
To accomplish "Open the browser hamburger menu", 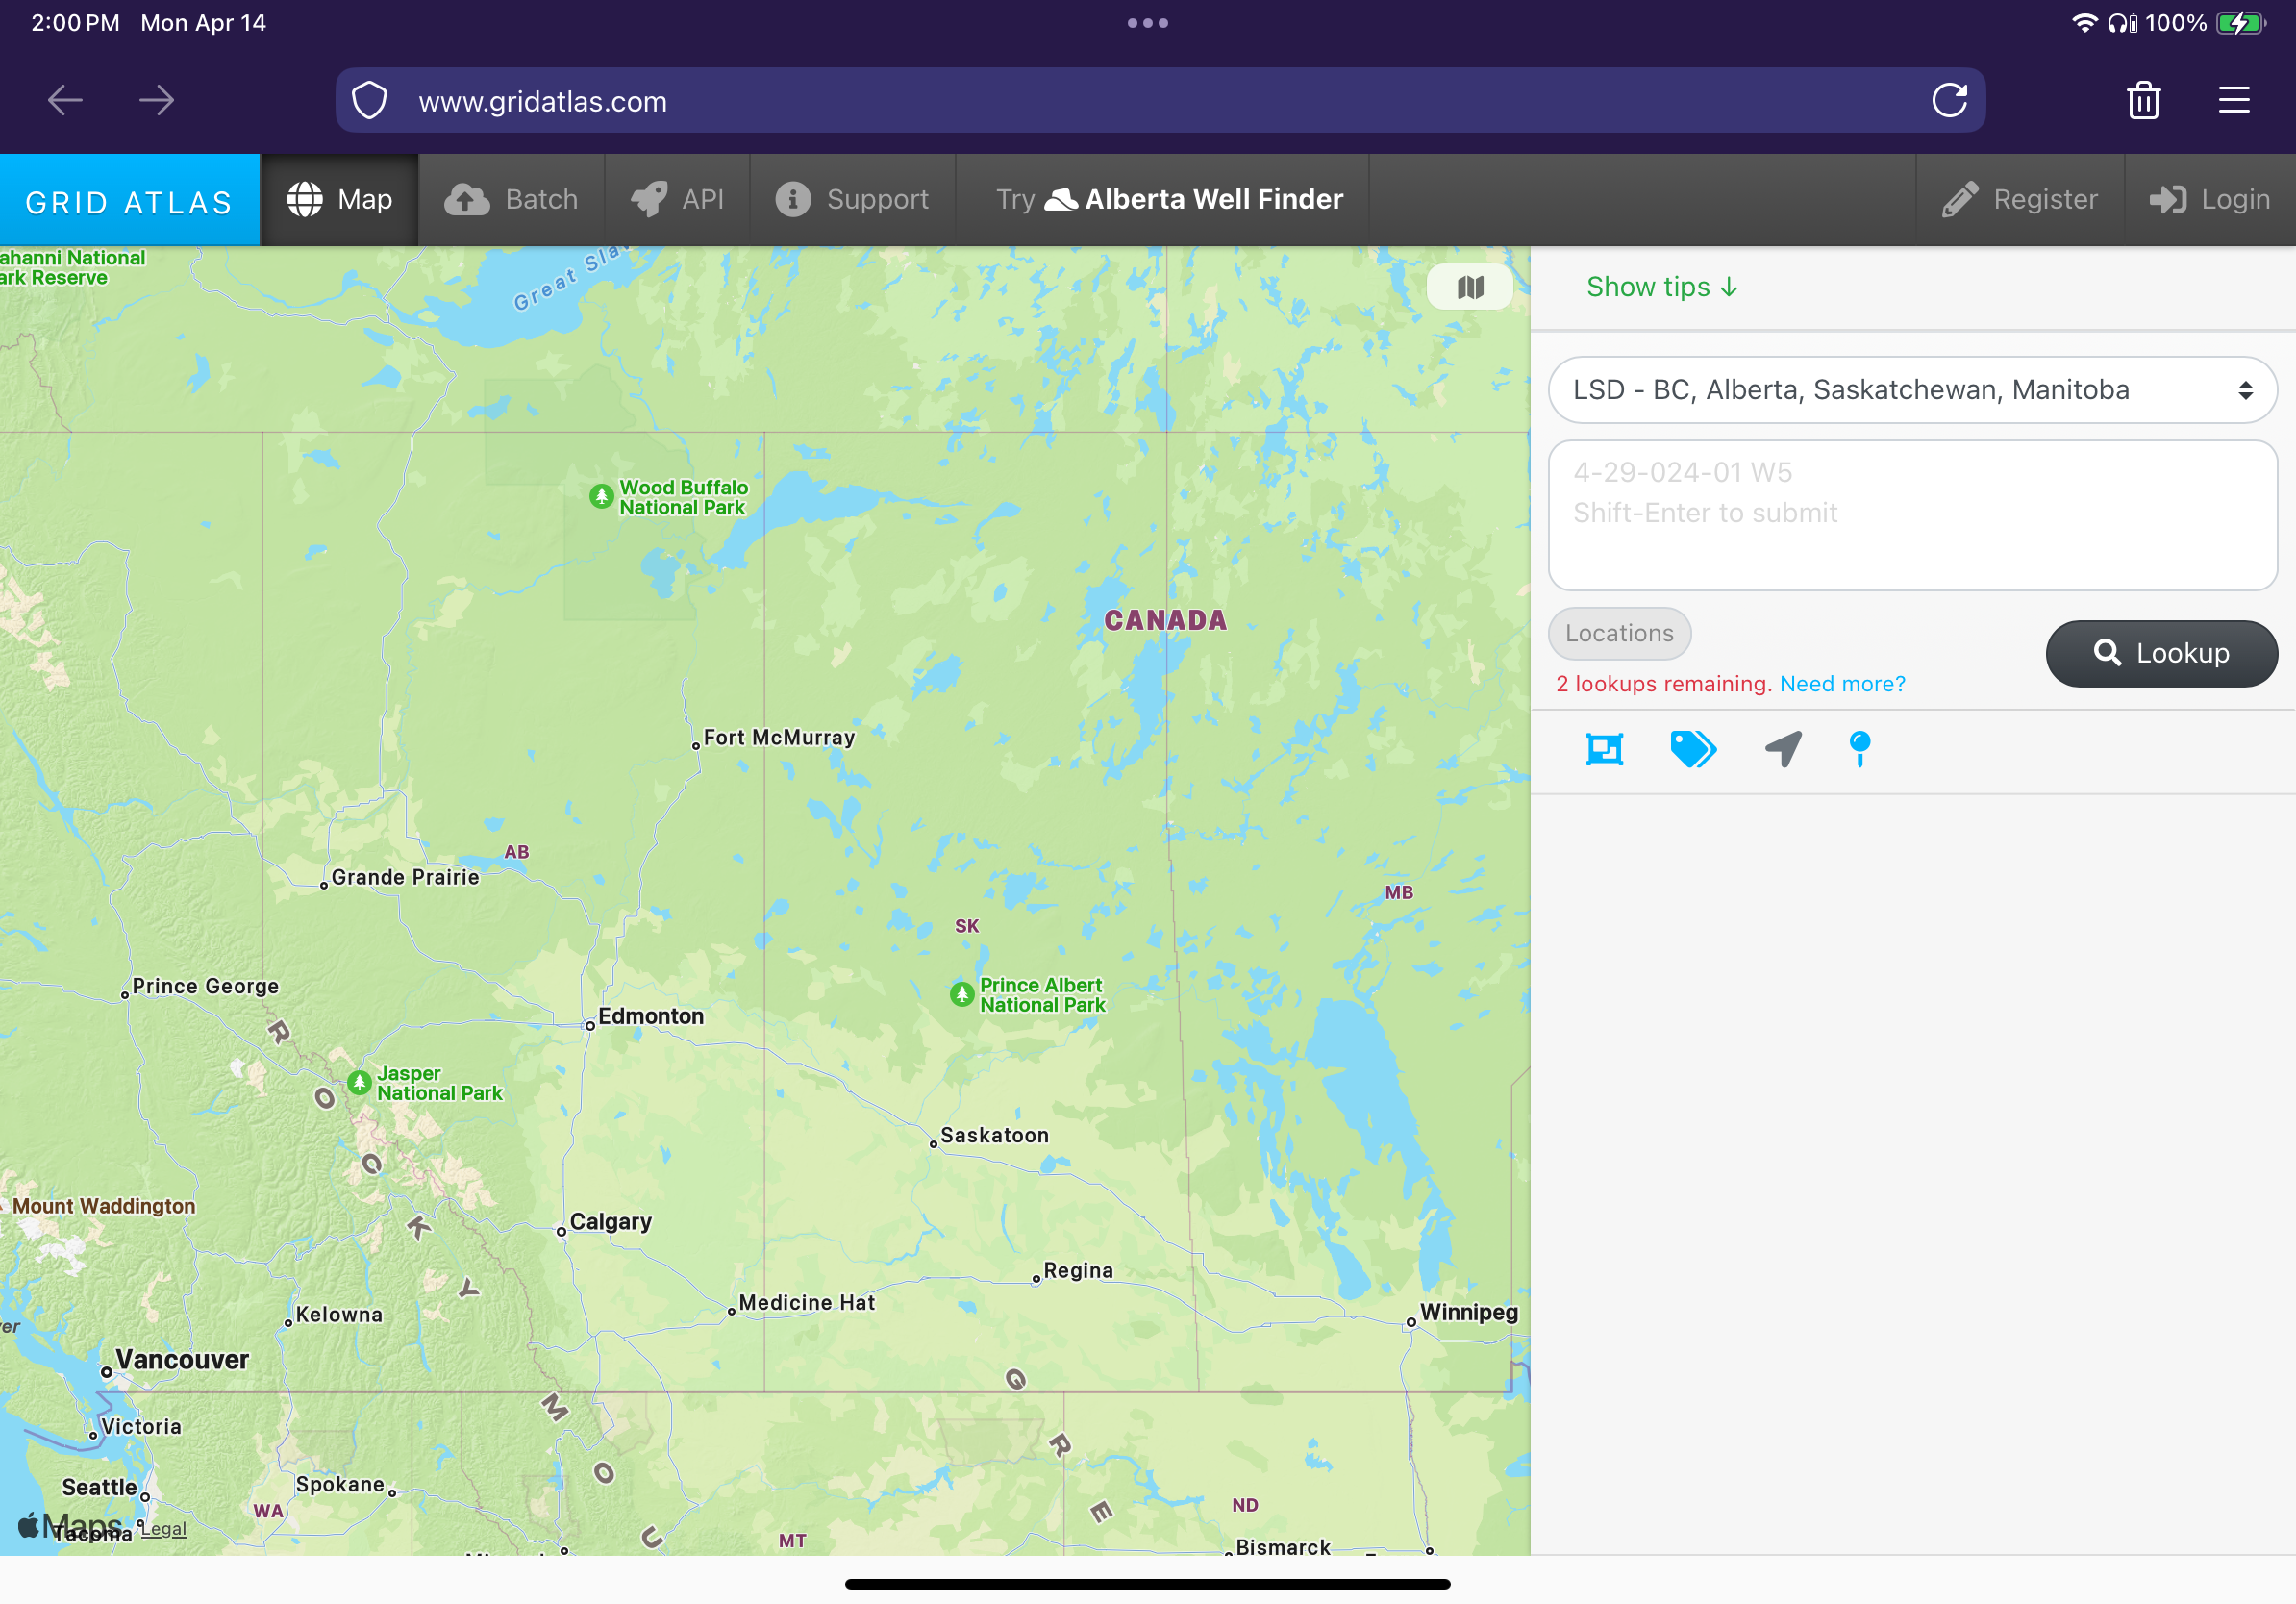I will point(2233,100).
